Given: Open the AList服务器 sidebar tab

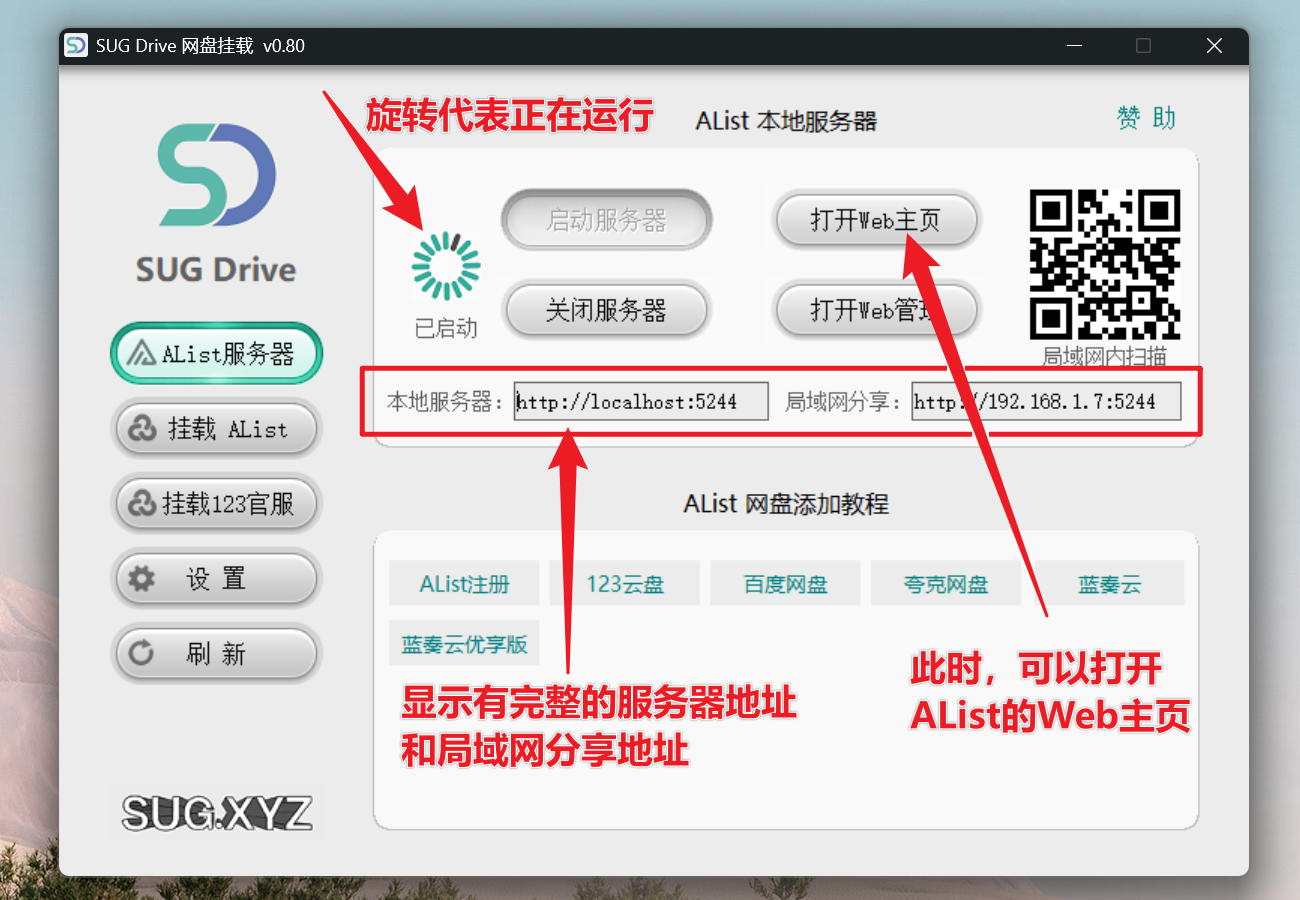Looking at the screenshot, I should [216, 353].
